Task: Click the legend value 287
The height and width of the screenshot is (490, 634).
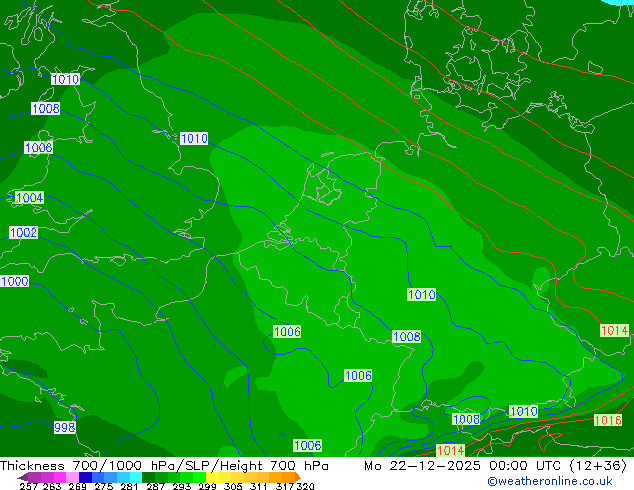Action: click(155, 486)
